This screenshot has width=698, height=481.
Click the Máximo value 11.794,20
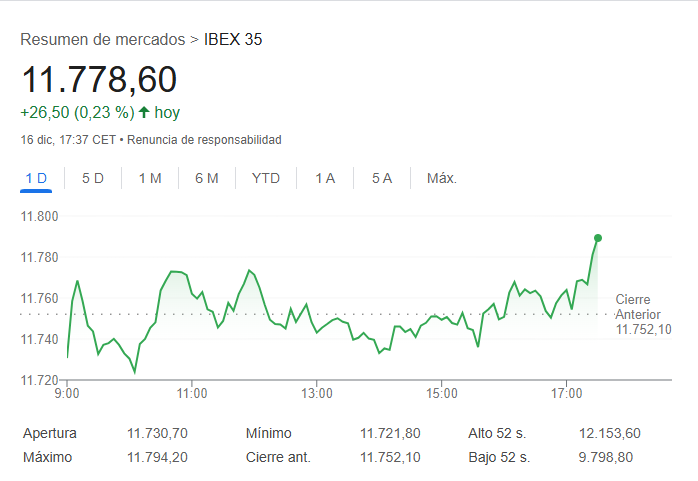(x=157, y=457)
